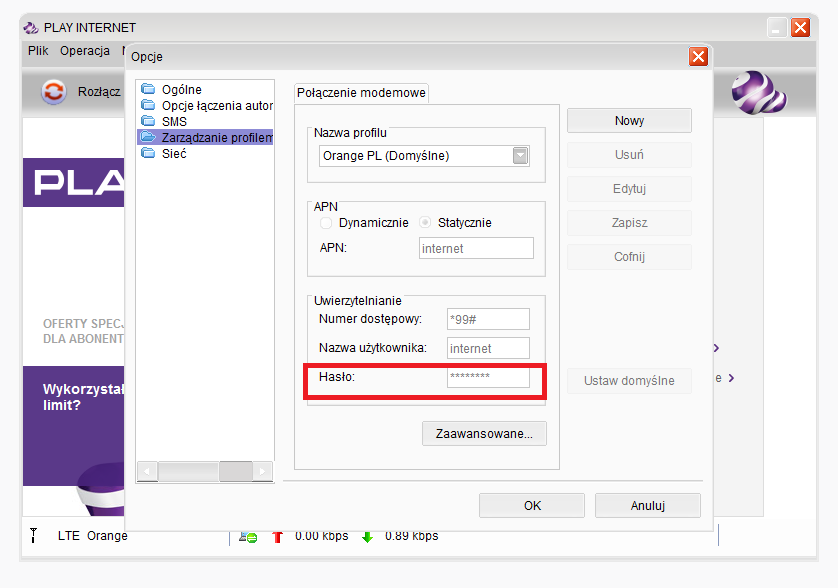The width and height of the screenshot is (838, 588).
Task: Click the Opcje łączenia folder icon
Action: click(148, 105)
